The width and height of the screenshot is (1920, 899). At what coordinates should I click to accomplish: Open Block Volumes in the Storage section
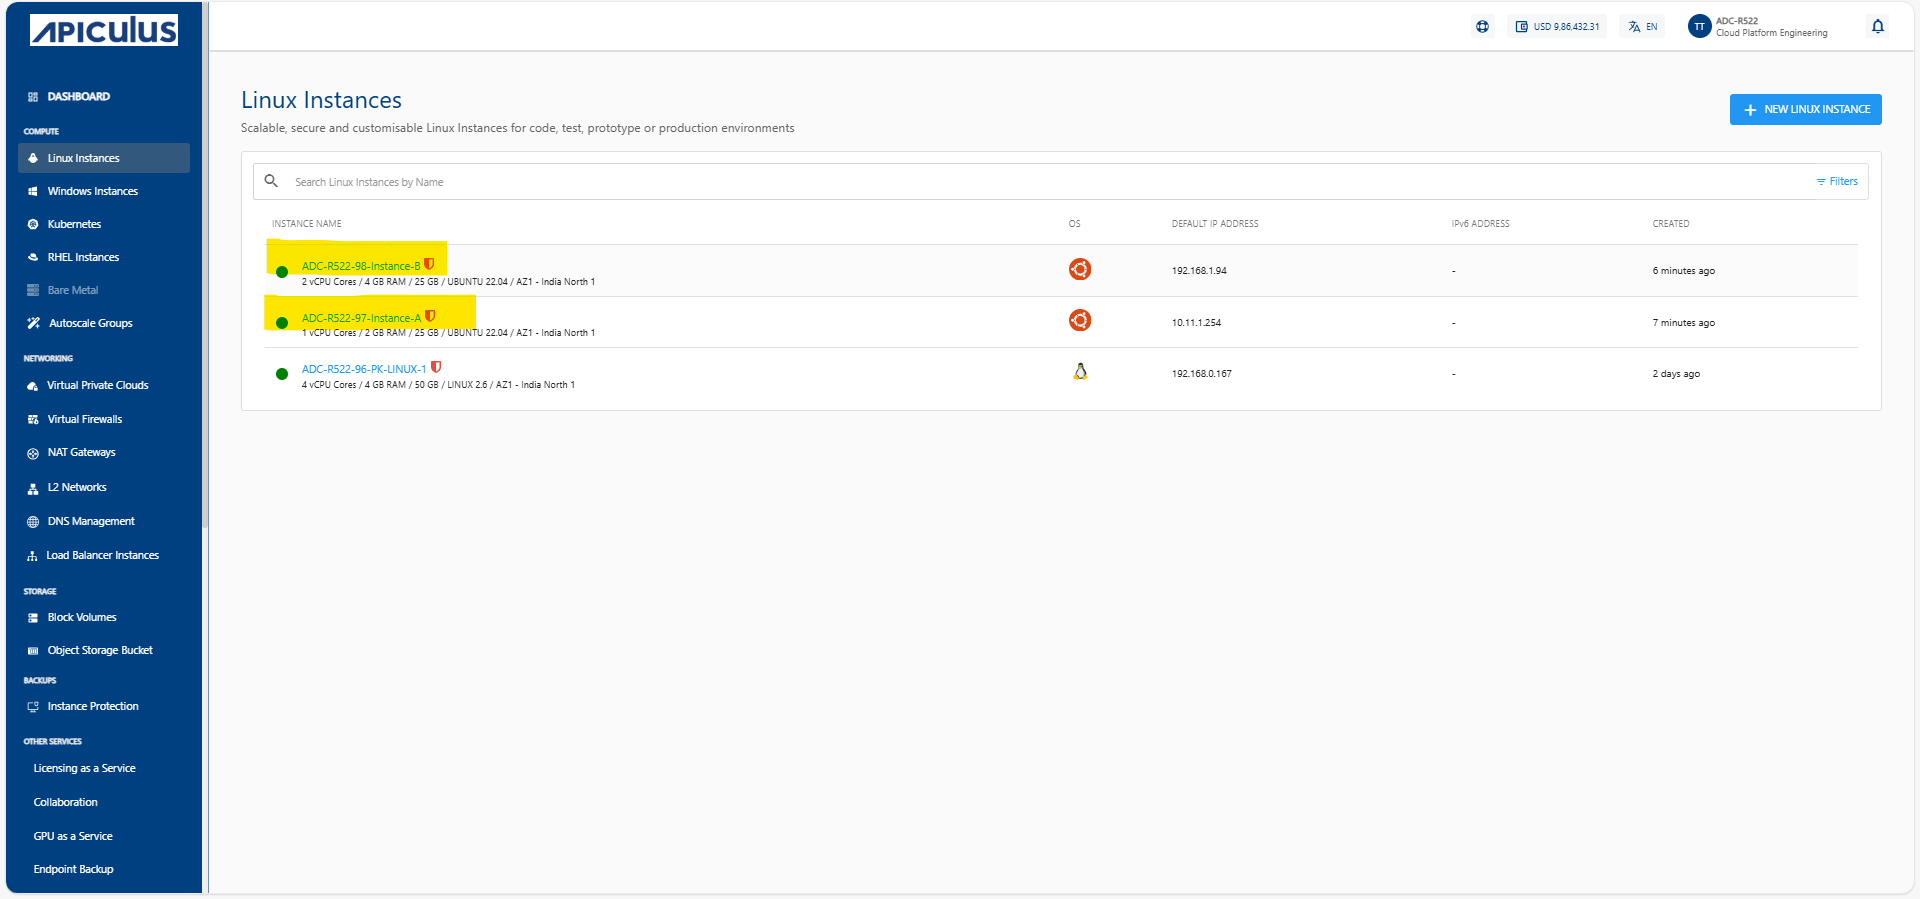pyautogui.click(x=82, y=617)
